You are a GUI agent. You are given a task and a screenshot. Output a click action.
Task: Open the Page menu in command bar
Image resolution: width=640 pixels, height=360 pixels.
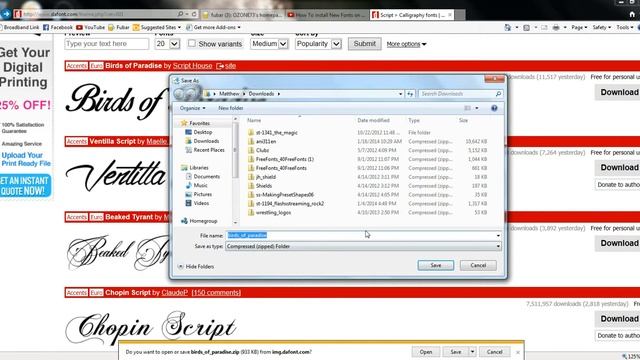pyautogui.click(x=579, y=27)
